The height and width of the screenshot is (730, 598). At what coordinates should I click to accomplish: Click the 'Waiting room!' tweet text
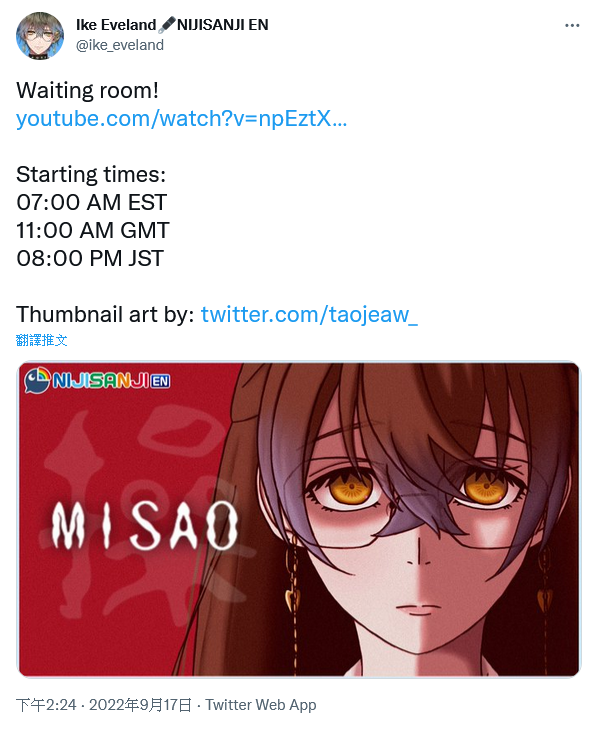(88, 90)
